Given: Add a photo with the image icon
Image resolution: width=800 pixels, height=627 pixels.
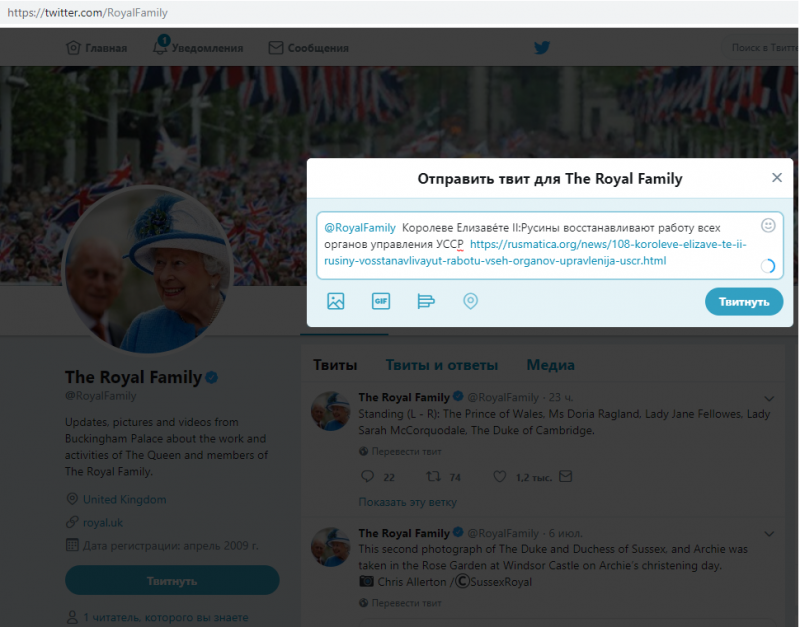Looking at the screenshot, I should point(335,301).
